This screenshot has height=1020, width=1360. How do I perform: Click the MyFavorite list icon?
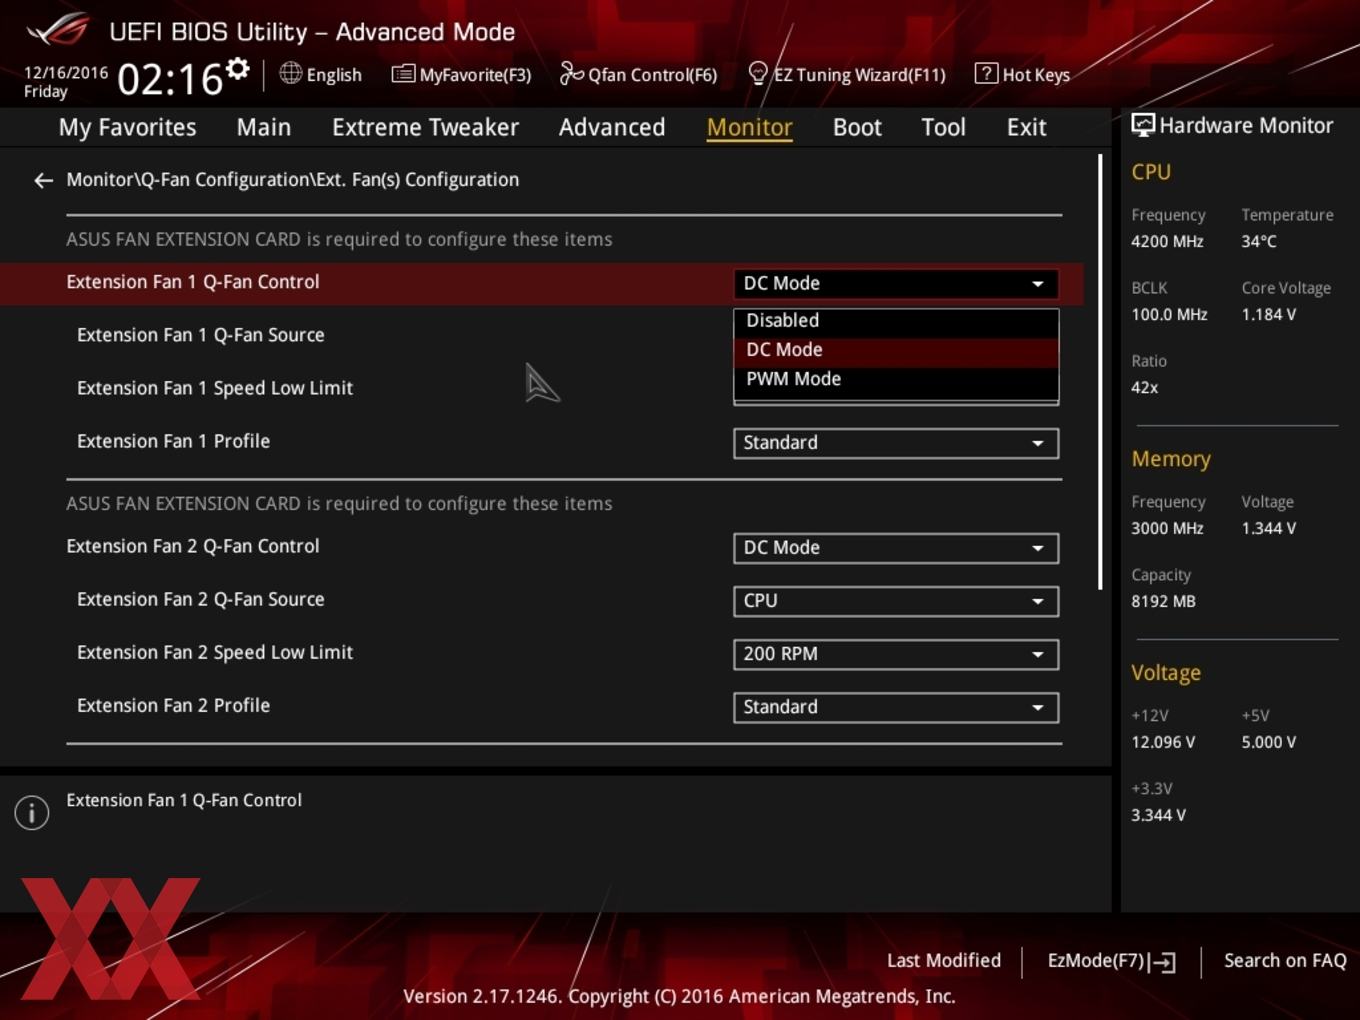[403, 73]
